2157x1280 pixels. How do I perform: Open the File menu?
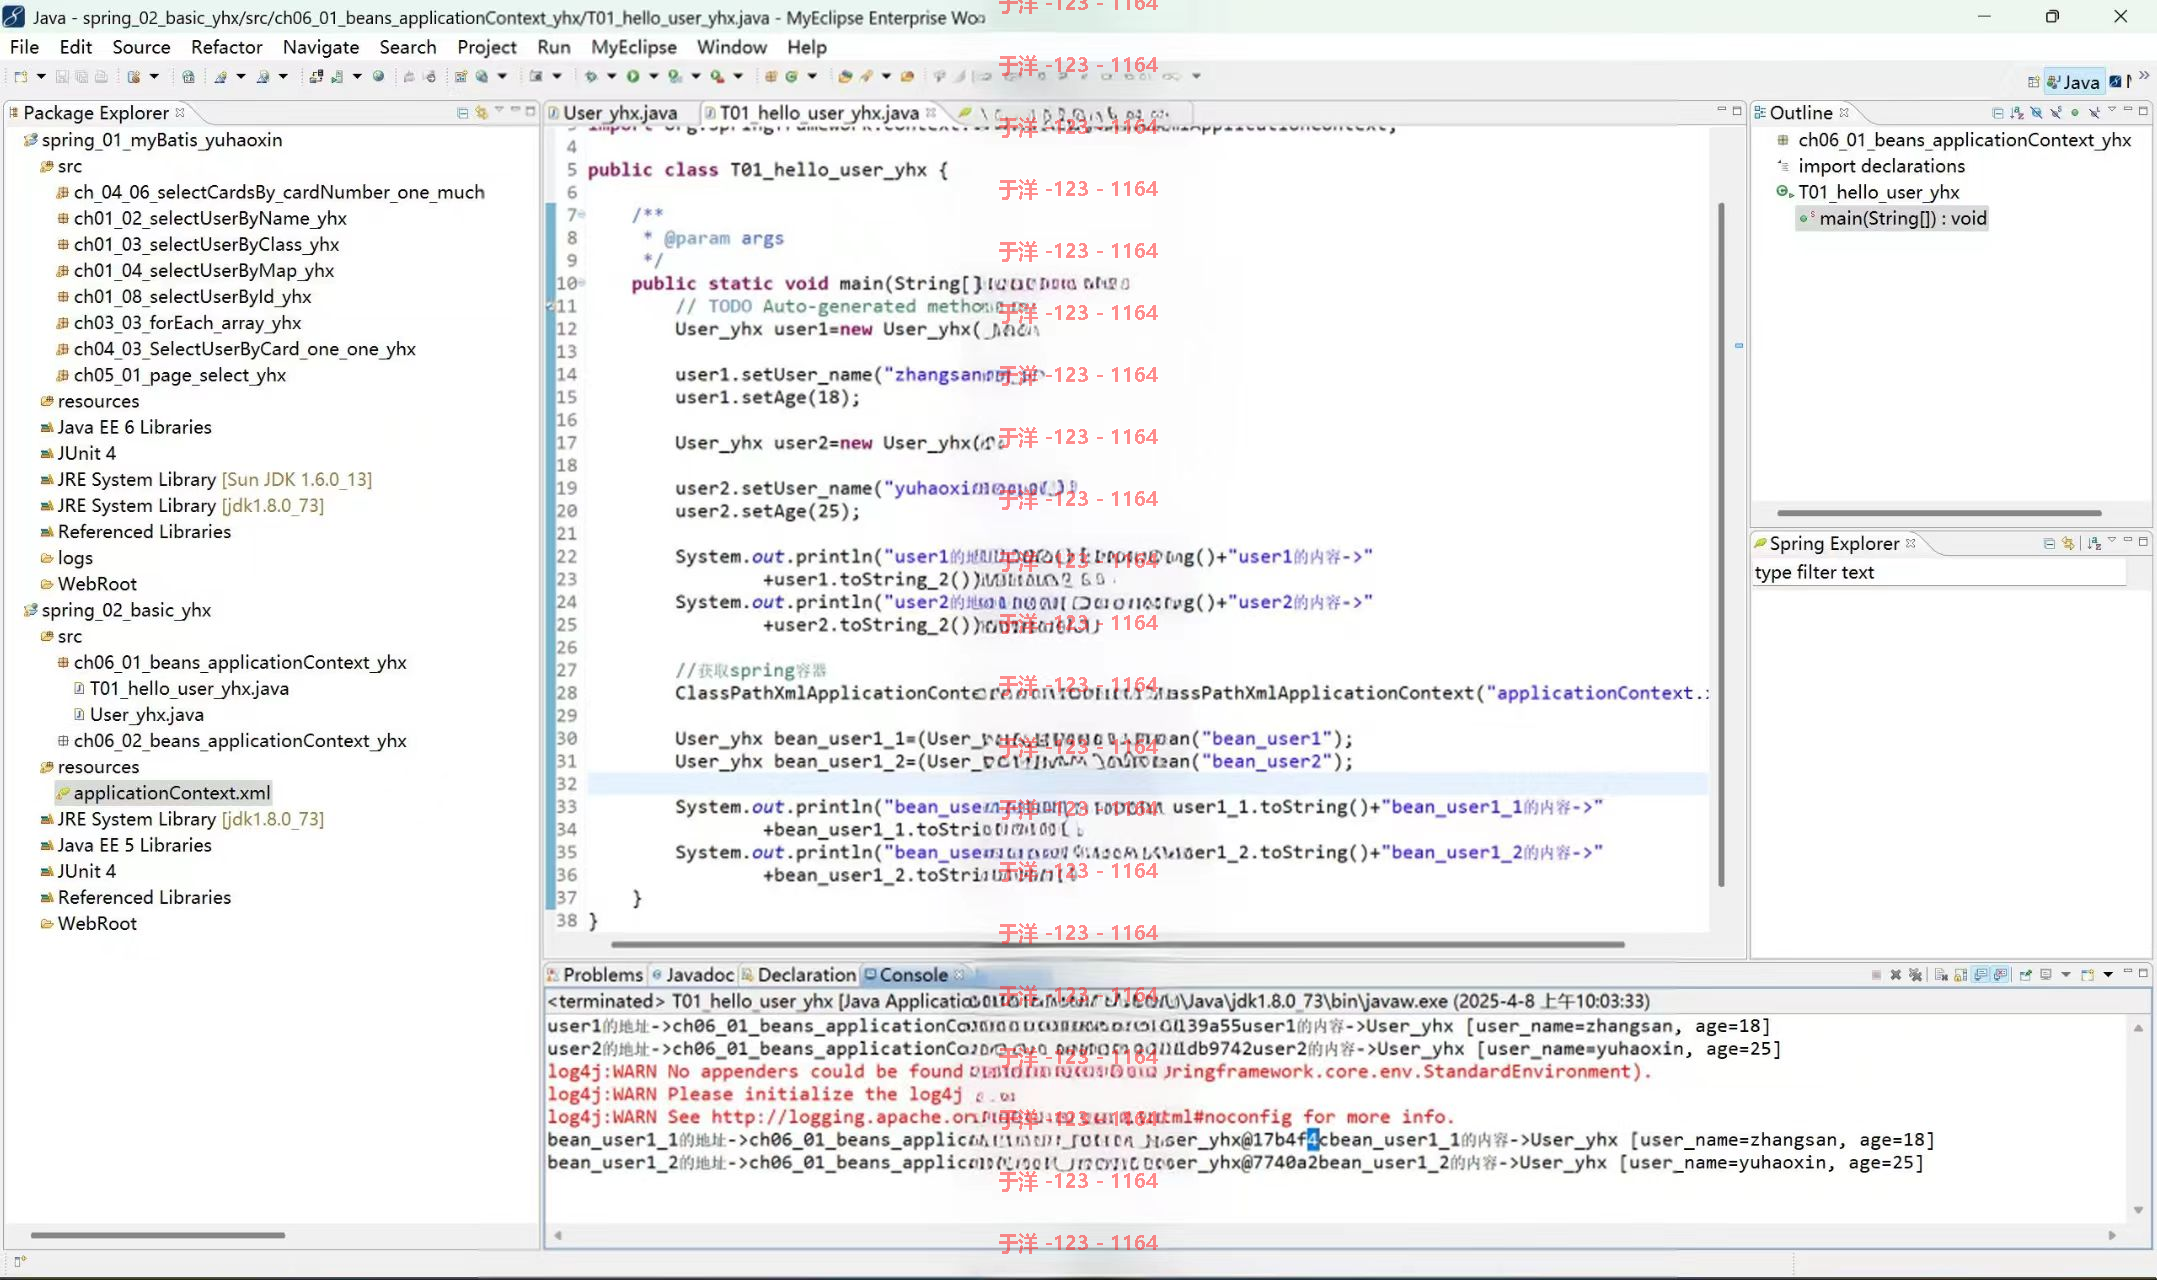pyautogui.click(x=24, y=47)
